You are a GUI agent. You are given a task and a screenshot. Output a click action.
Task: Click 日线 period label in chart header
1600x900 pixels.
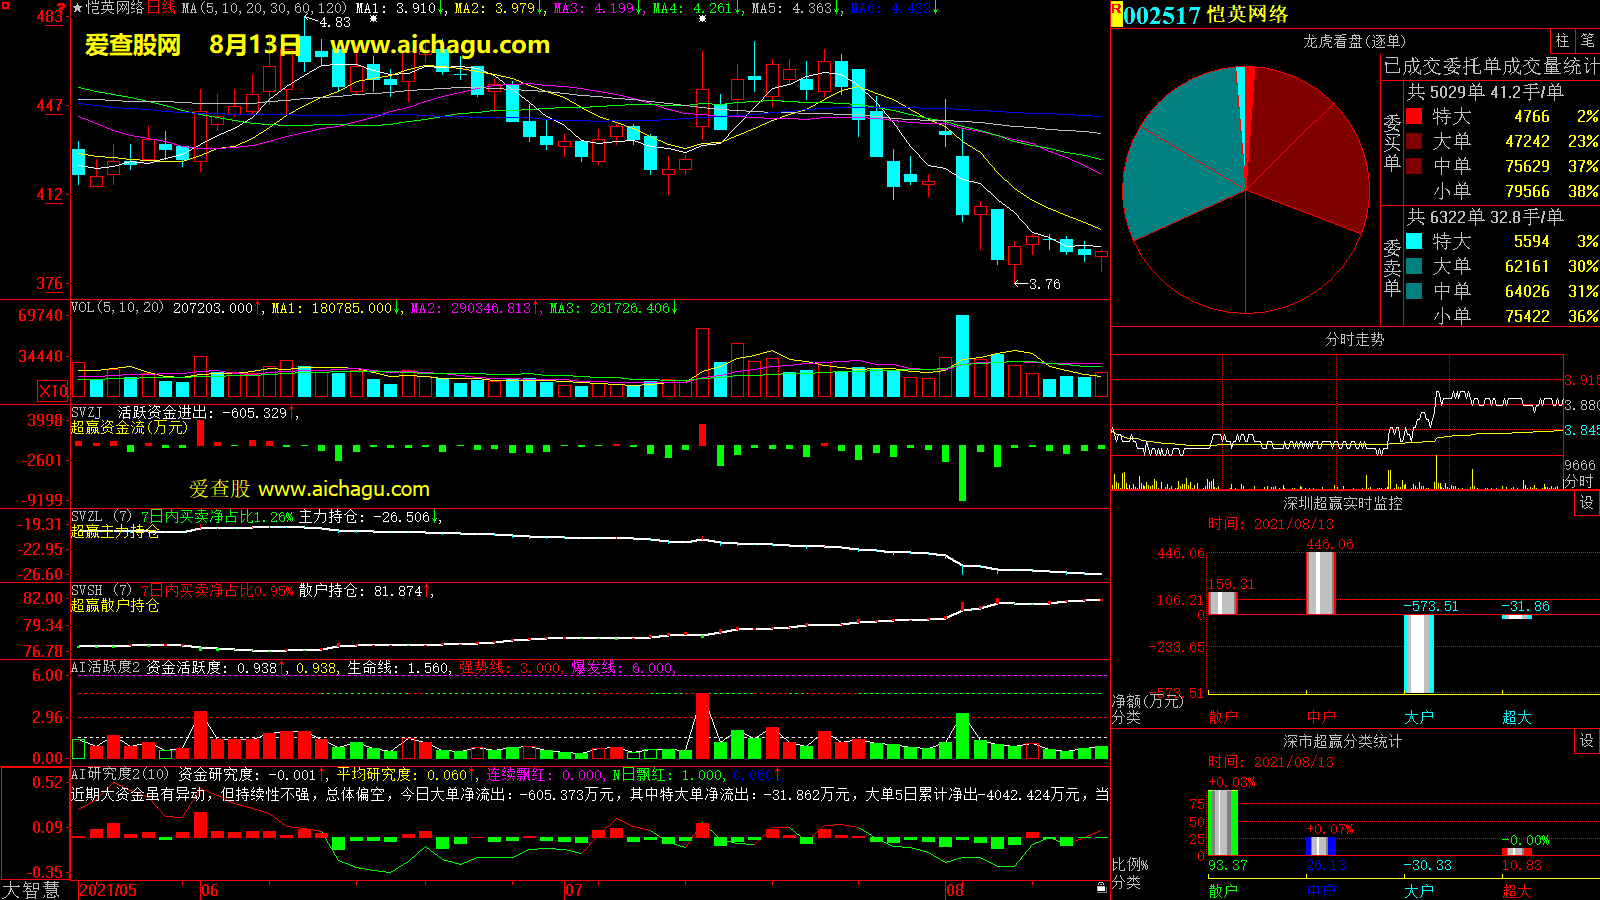[161, 8]
